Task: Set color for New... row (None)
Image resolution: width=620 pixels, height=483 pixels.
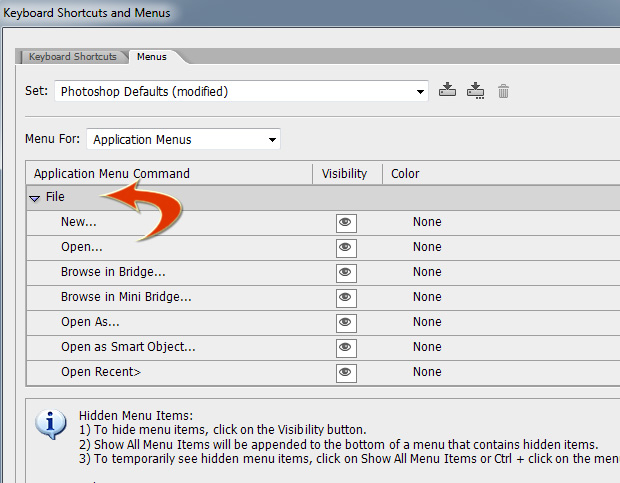Action: (427, 222)
